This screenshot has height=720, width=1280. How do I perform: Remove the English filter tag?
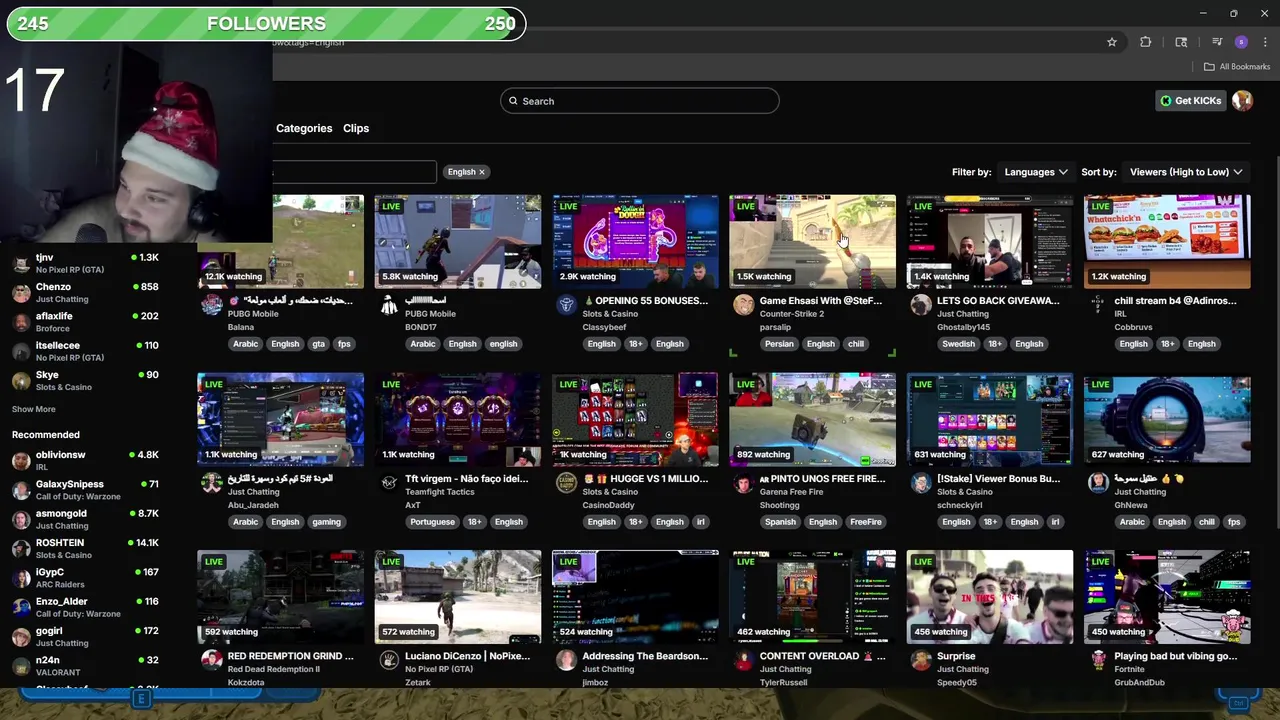481,172
